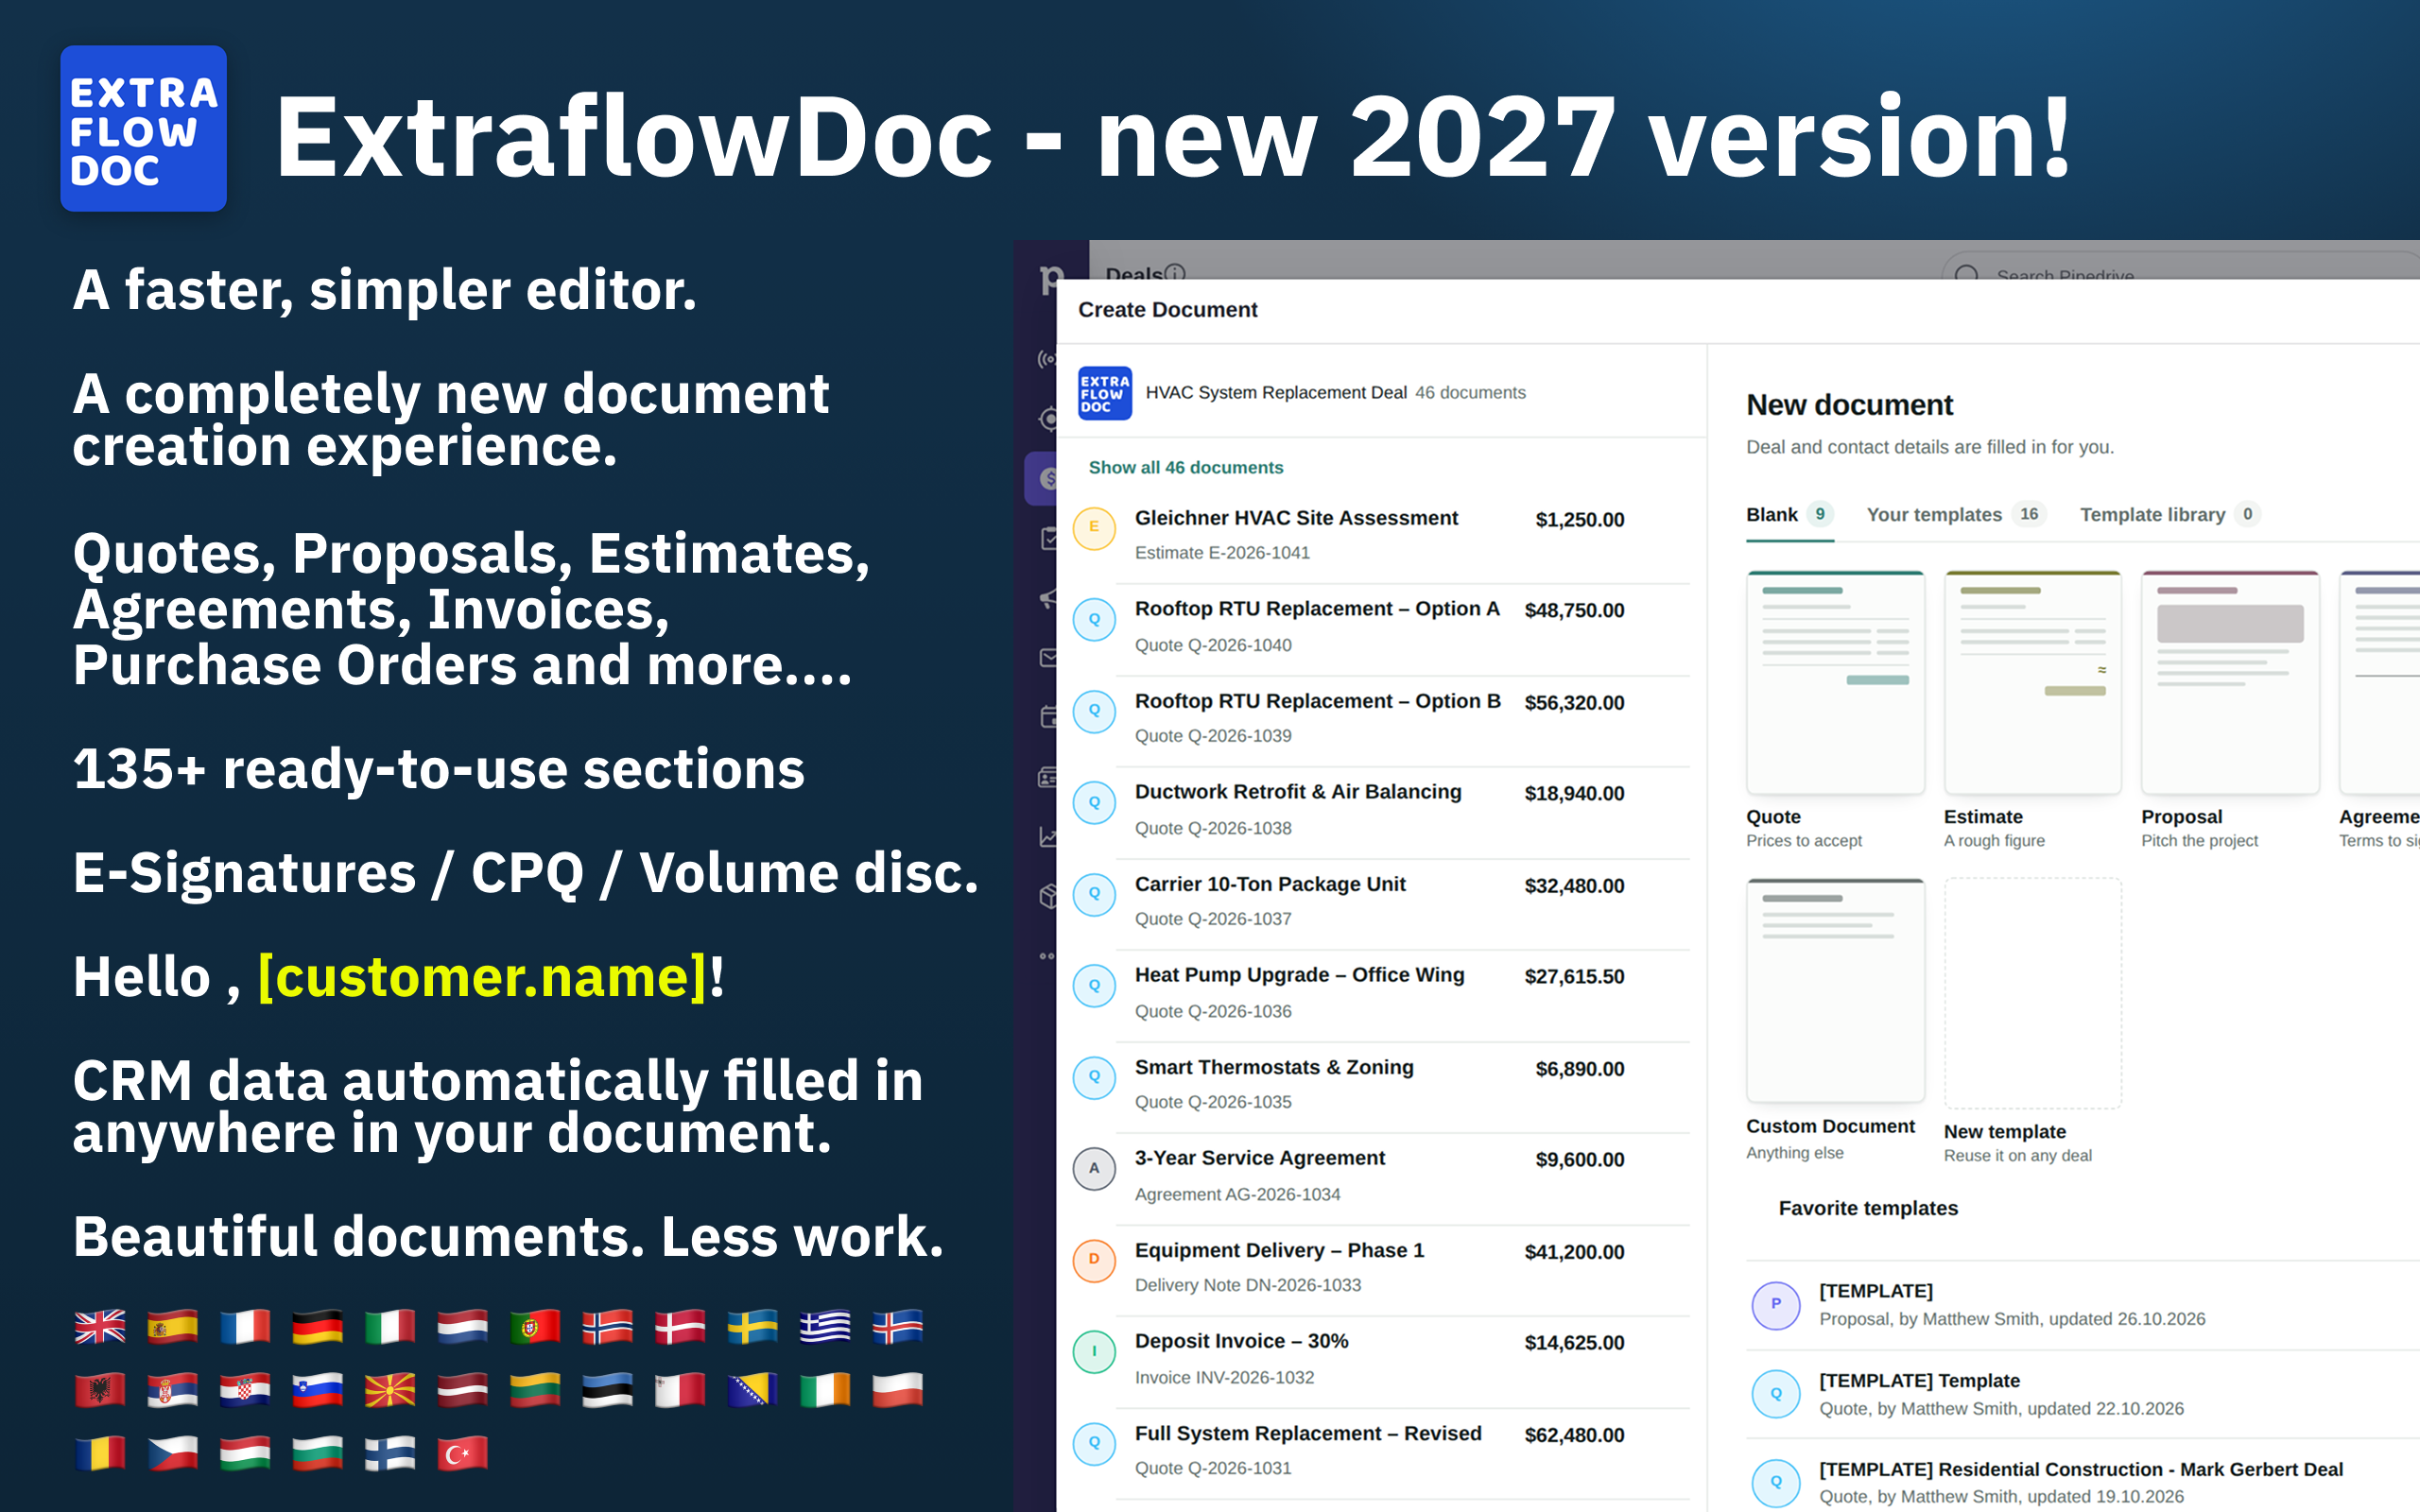Screen dimensions: 2420x1512
Task: Open Rooftop RTU Replacement – Option A title
Action: point(1317,609)
